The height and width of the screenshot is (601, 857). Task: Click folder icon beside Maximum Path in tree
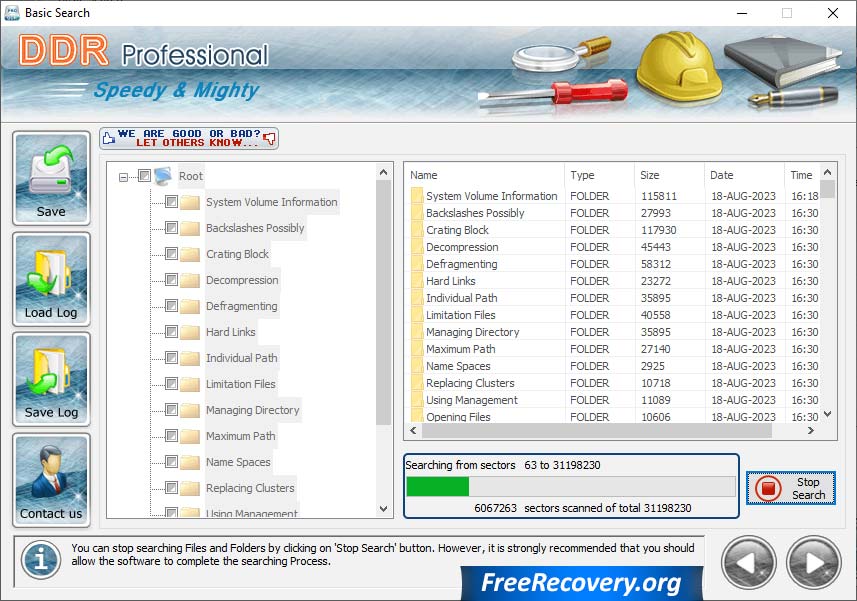pyautogui.click(x=190, y=437)
